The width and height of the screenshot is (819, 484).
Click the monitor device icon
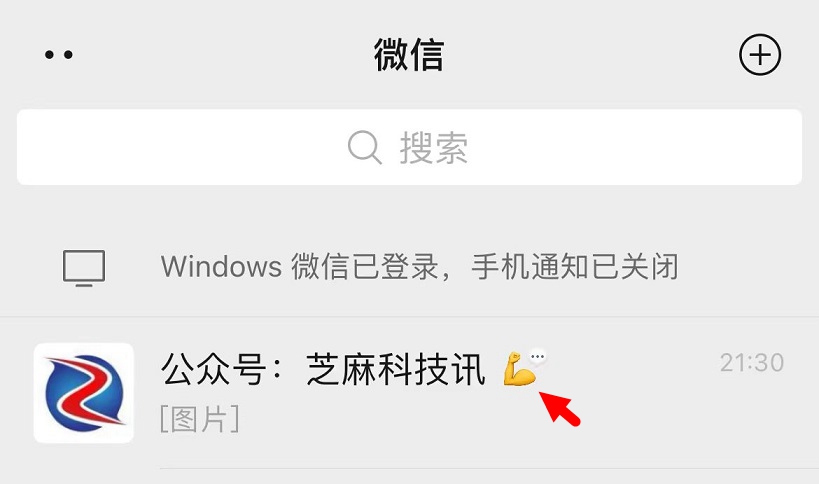click(84, 268)
